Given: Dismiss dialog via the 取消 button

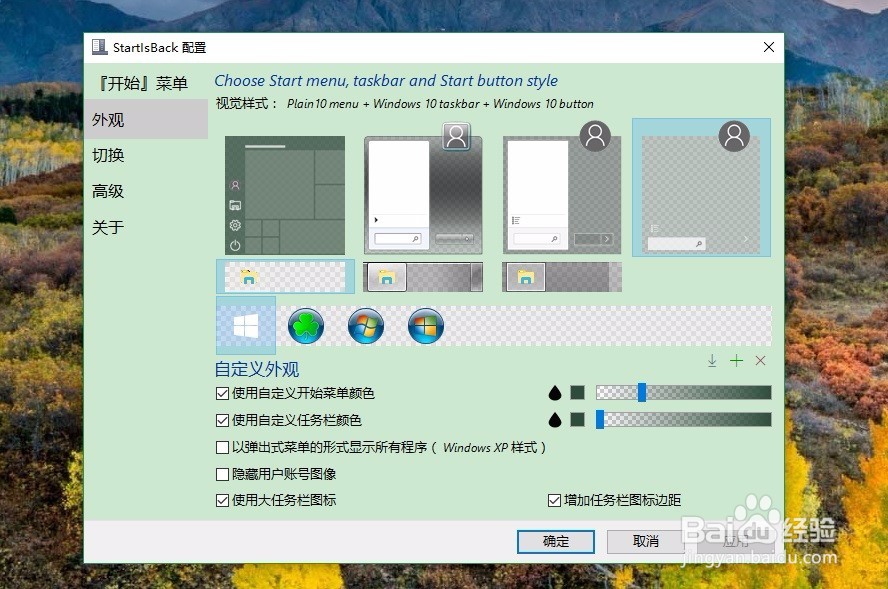Looking at the screenshot, I should pyautogui.click(x=645, y=541).
